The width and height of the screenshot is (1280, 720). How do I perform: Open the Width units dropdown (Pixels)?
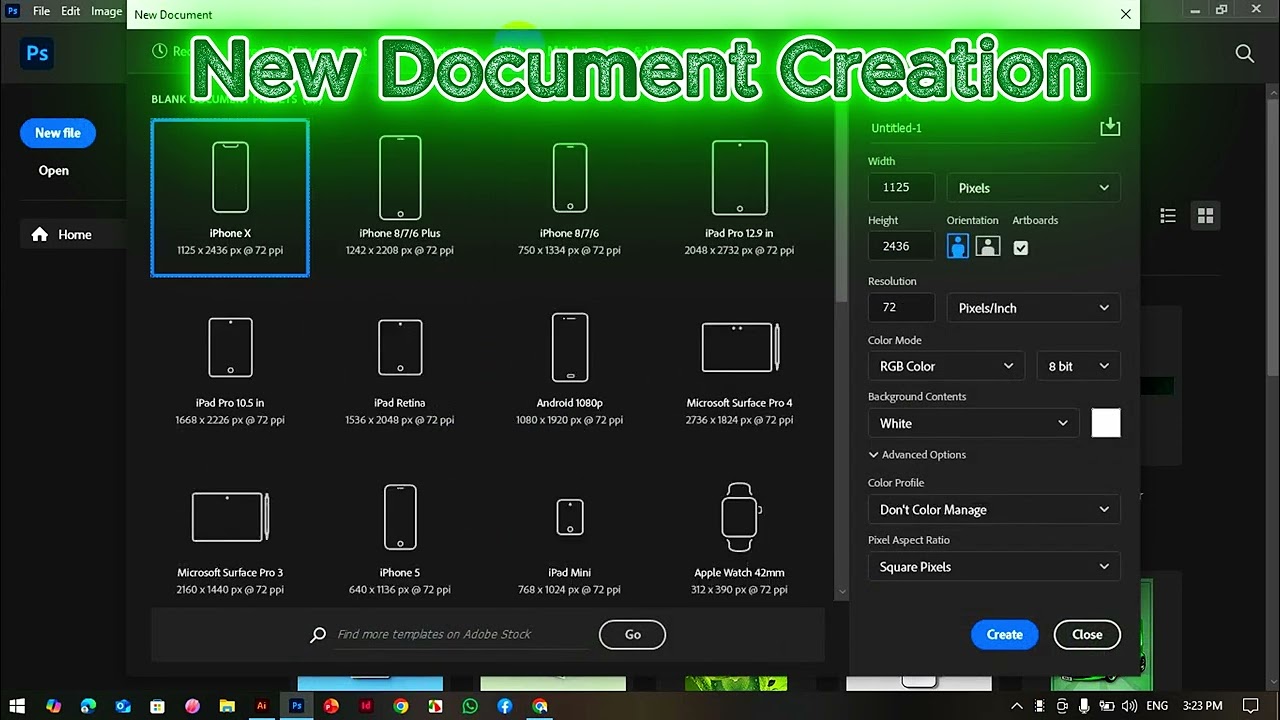tap(1033, 188)
